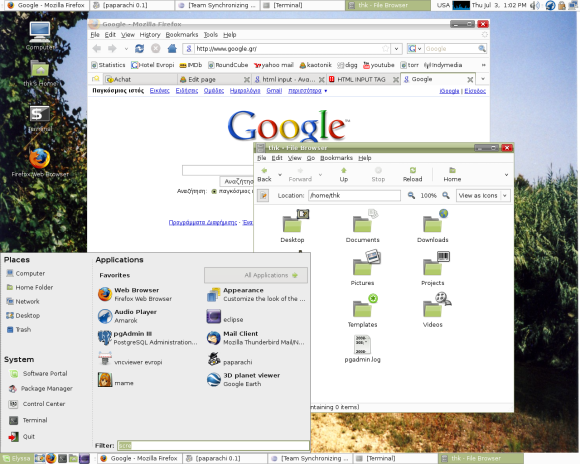Open the Firefox History menu
This screenshot has height=464, width=580.
pos(150,34)
